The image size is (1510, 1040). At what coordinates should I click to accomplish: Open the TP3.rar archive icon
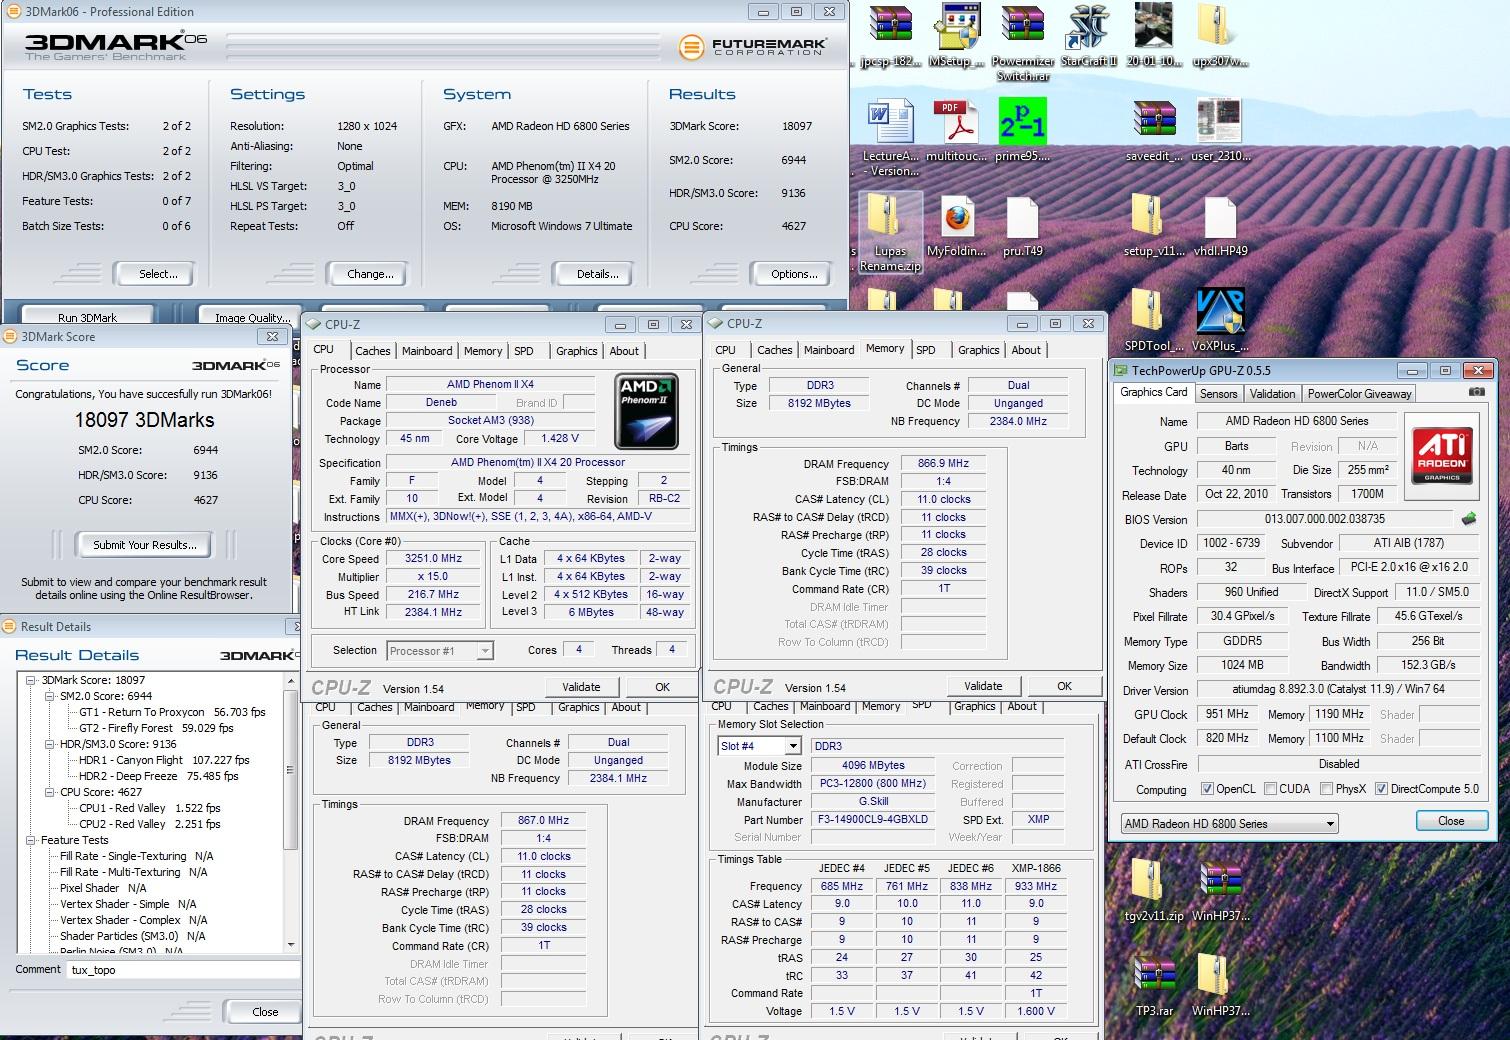(x=1154, y=986)
